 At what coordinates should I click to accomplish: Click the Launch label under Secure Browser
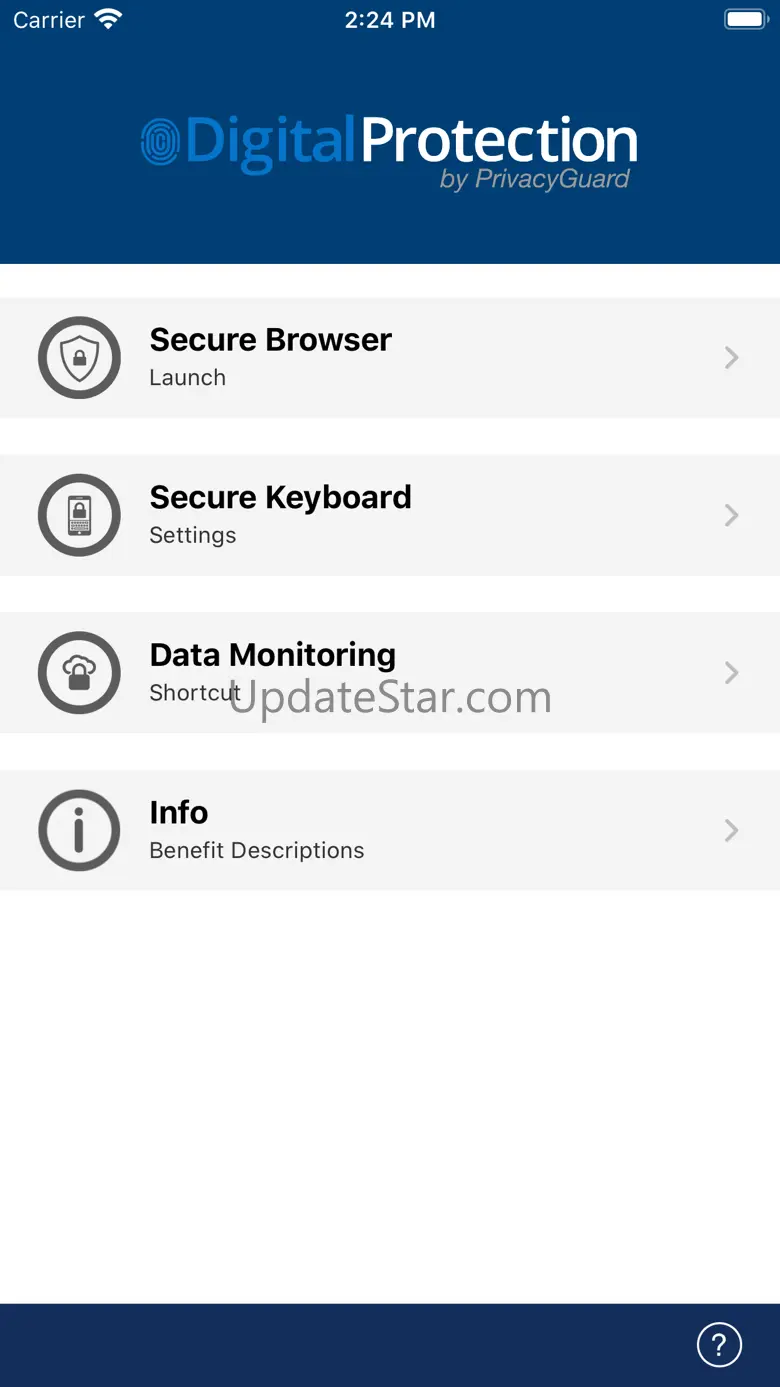click(187, 378)
